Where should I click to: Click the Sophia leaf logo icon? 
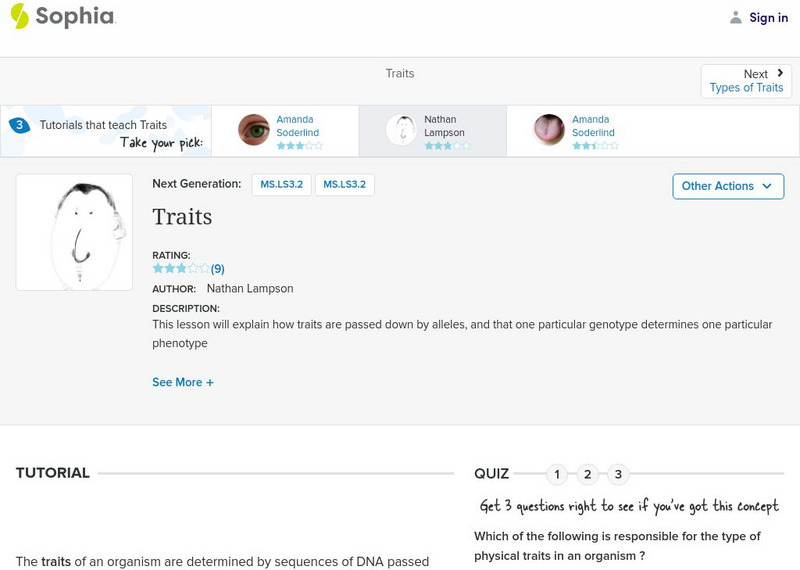[x=19, y=16]
